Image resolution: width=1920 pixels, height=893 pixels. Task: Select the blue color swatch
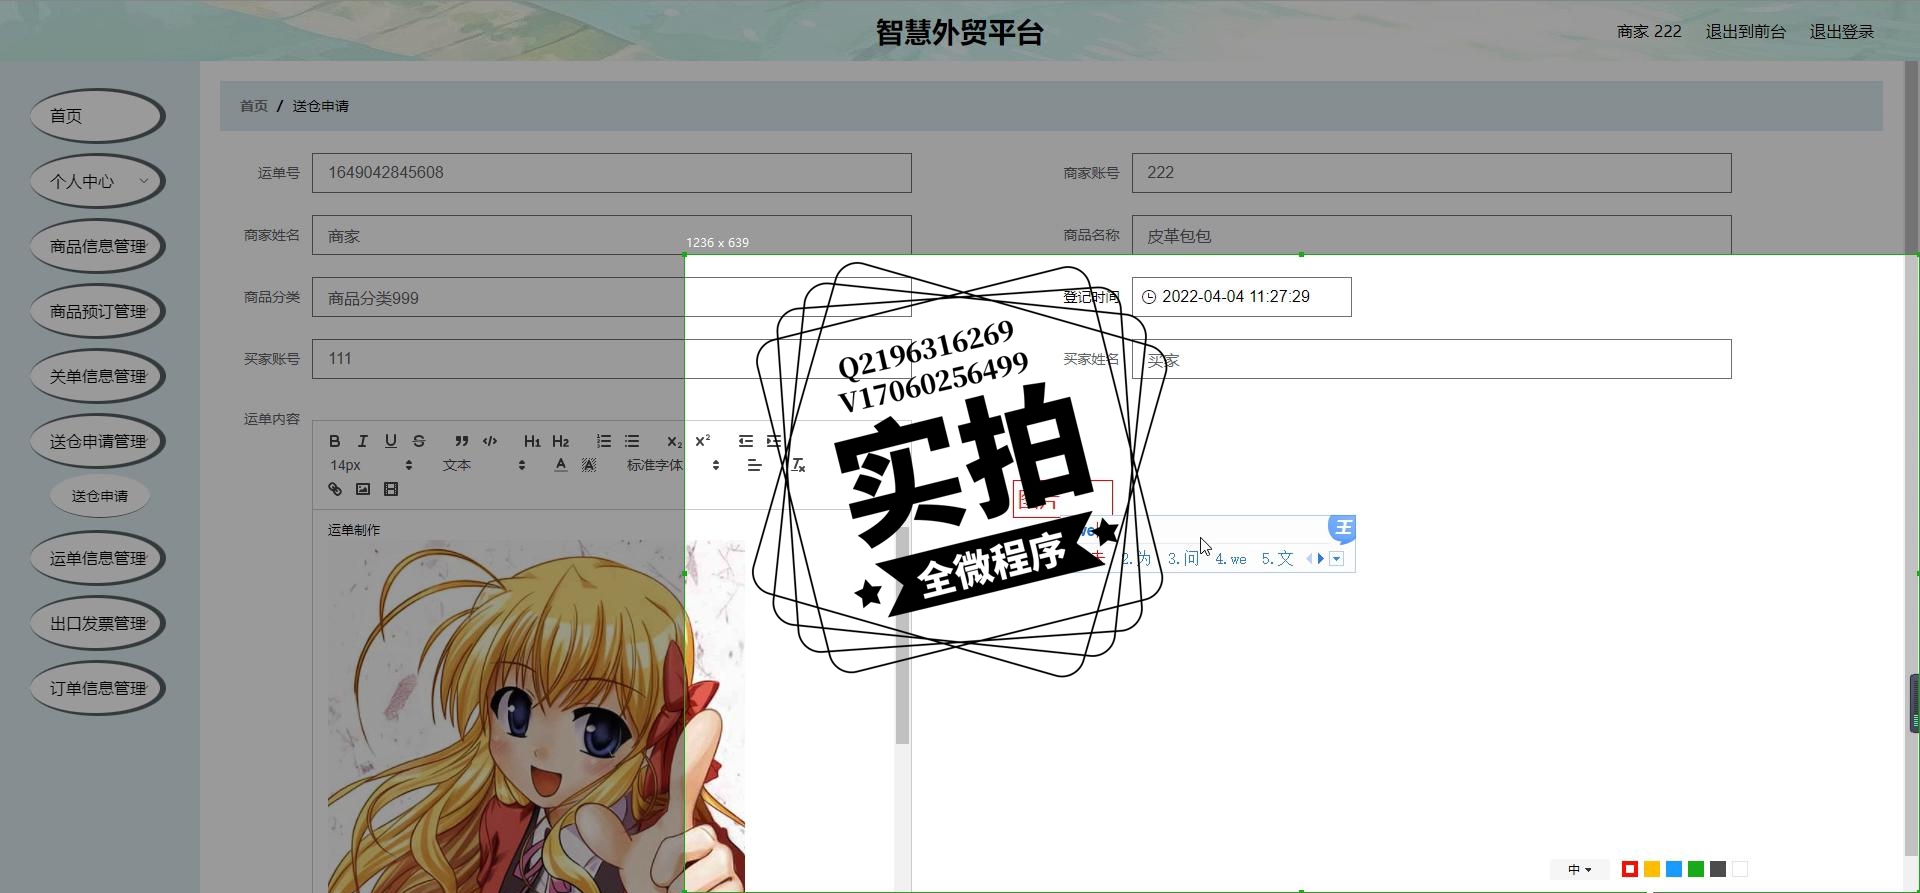coord(1674,869)
